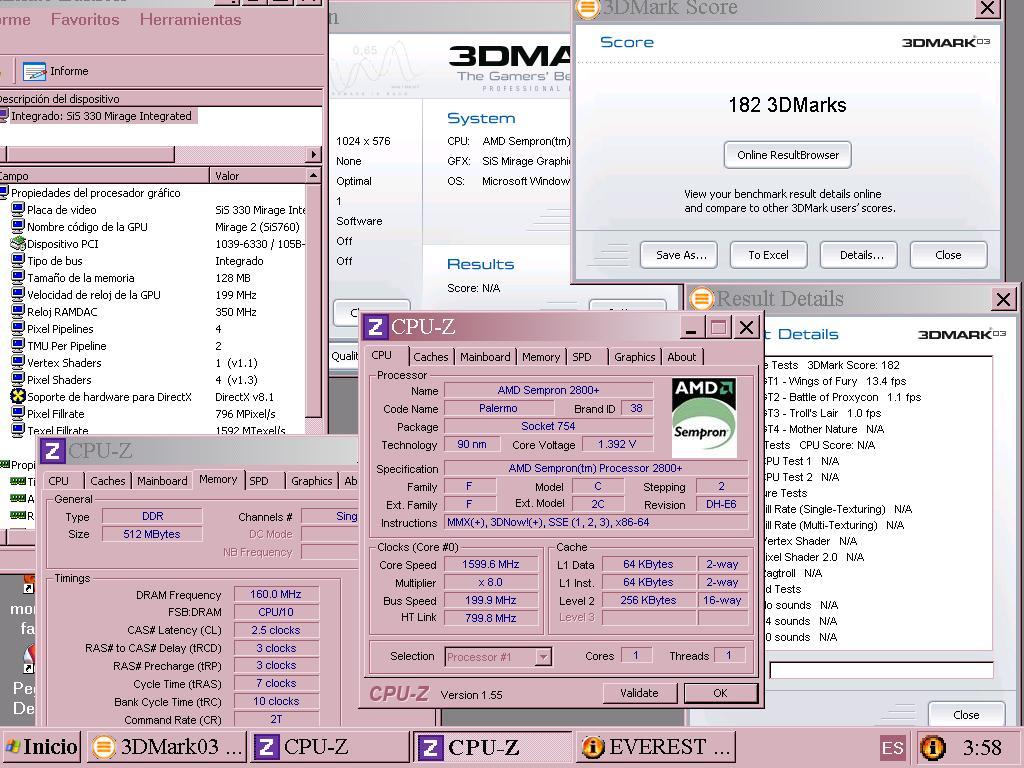Click the Valor column header
Screen dimensions: 1024x768
click(x=257, y=176)
